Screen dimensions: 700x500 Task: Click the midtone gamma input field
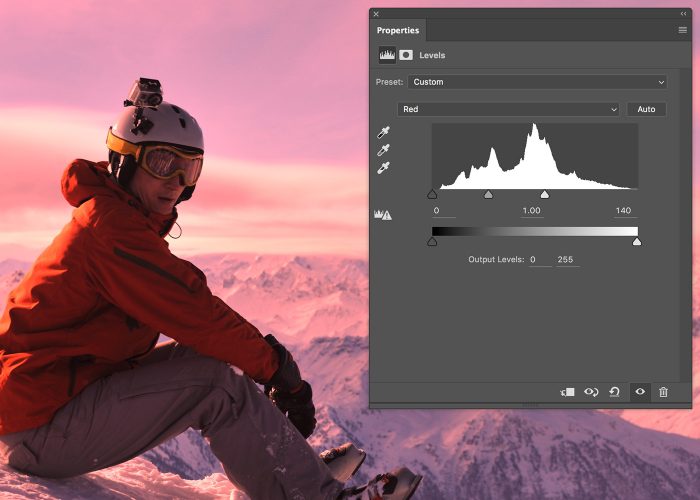tap(531, 211)
